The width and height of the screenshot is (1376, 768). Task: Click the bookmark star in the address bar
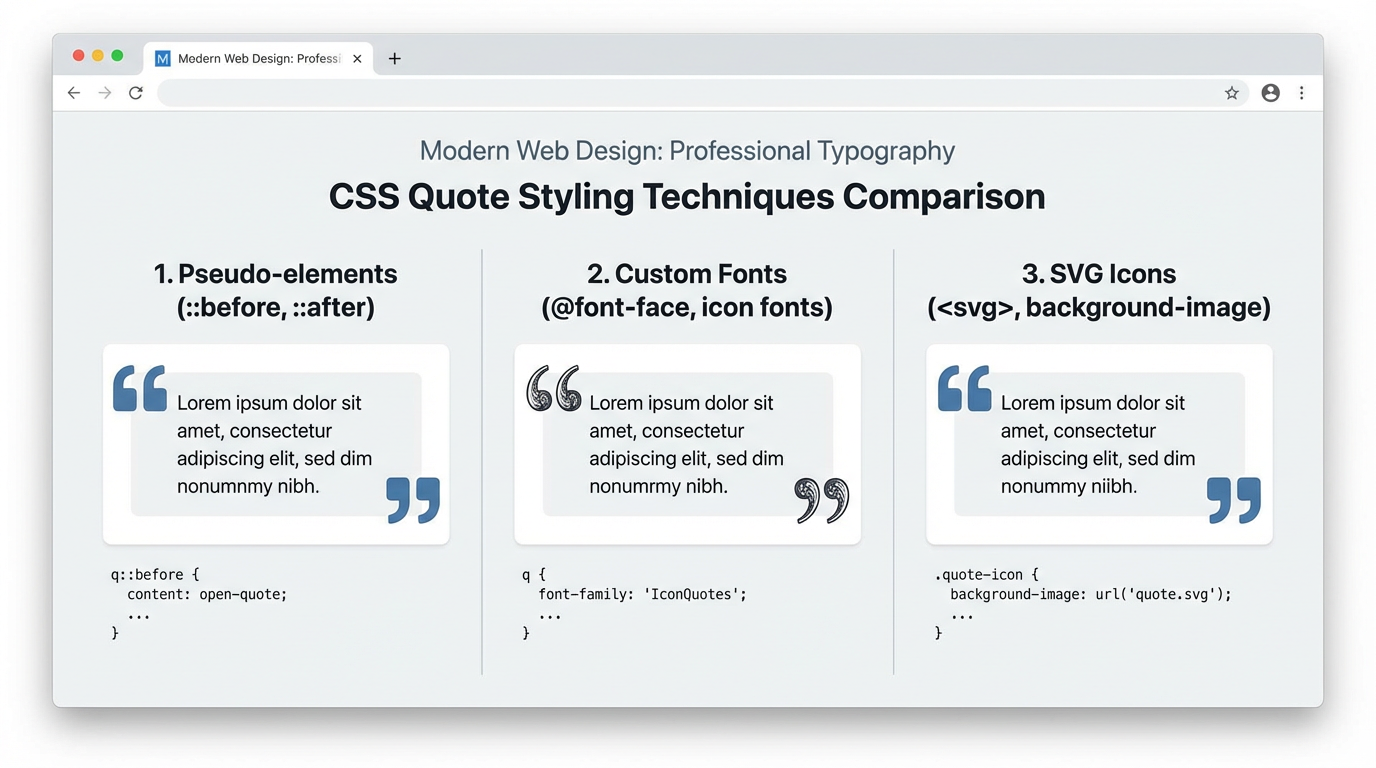tap(1232, 92)
